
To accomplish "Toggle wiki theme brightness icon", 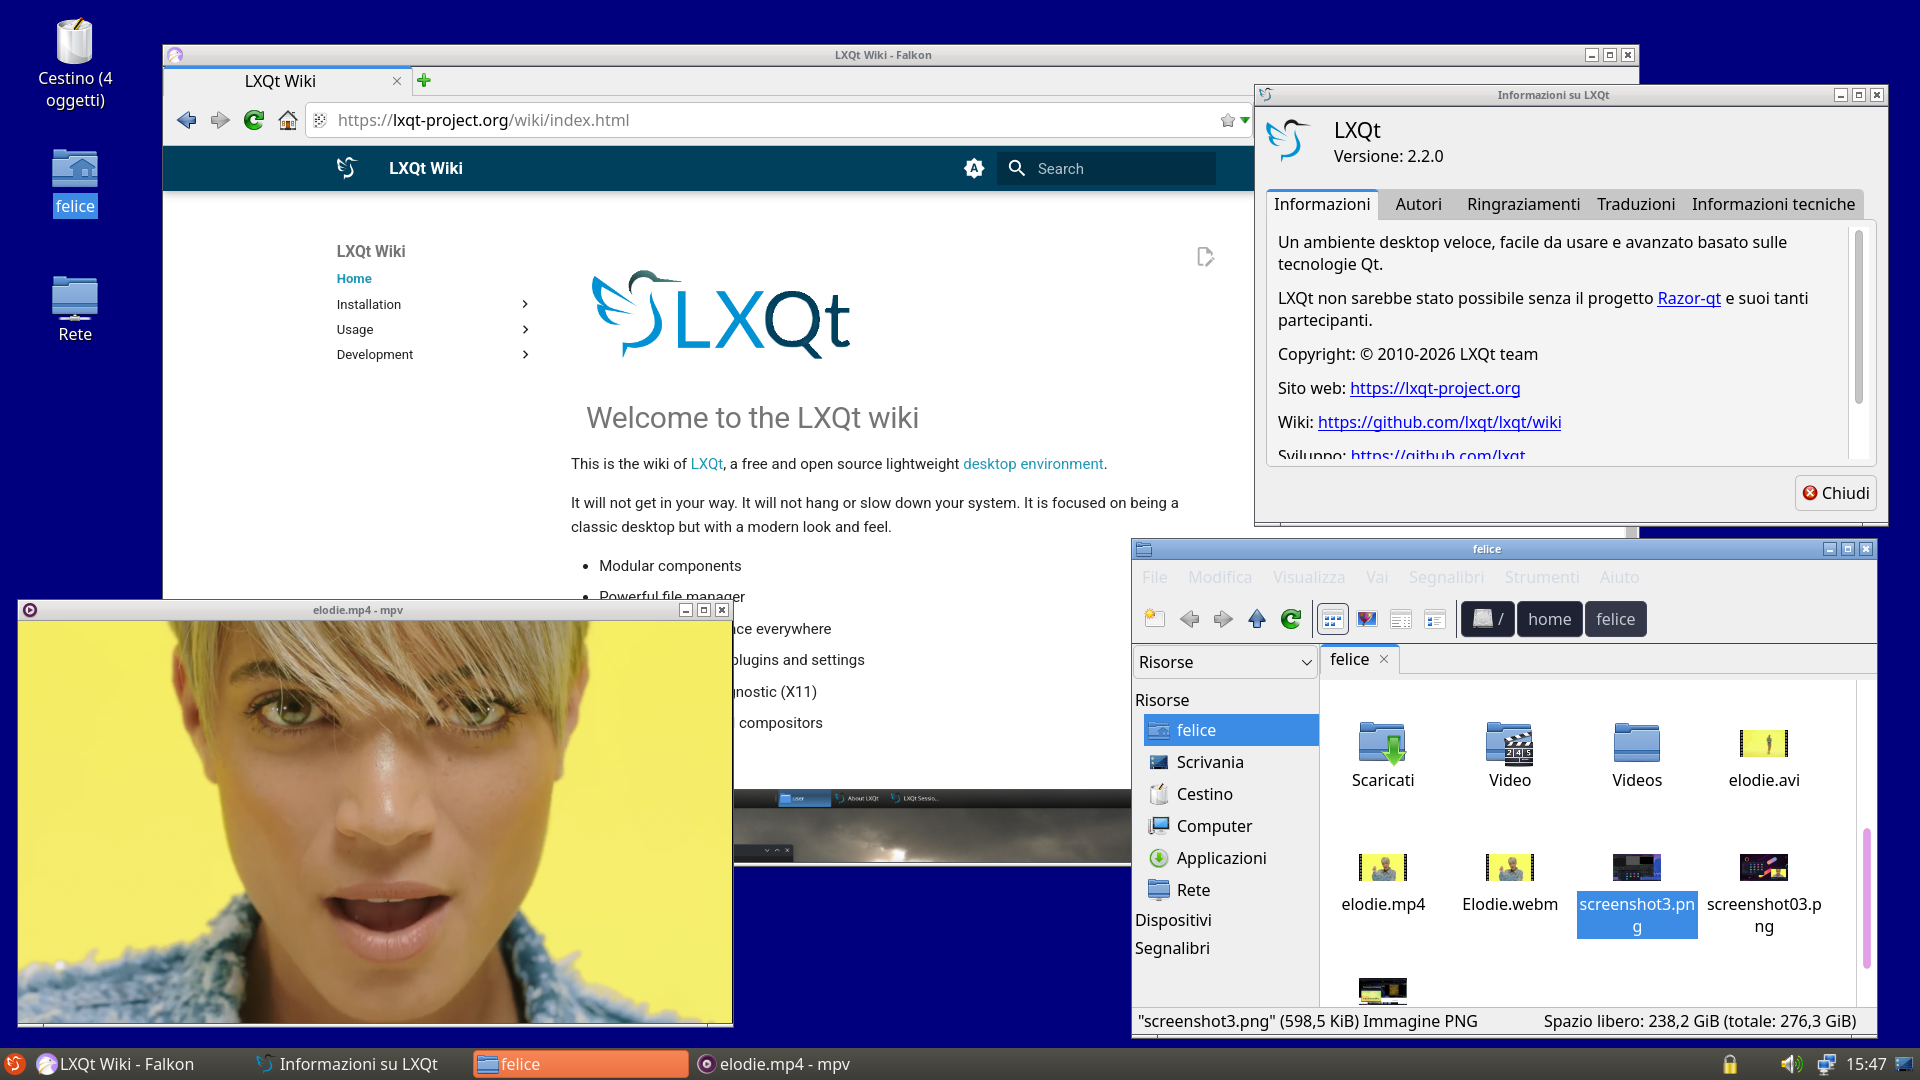I will pos(974,168).
